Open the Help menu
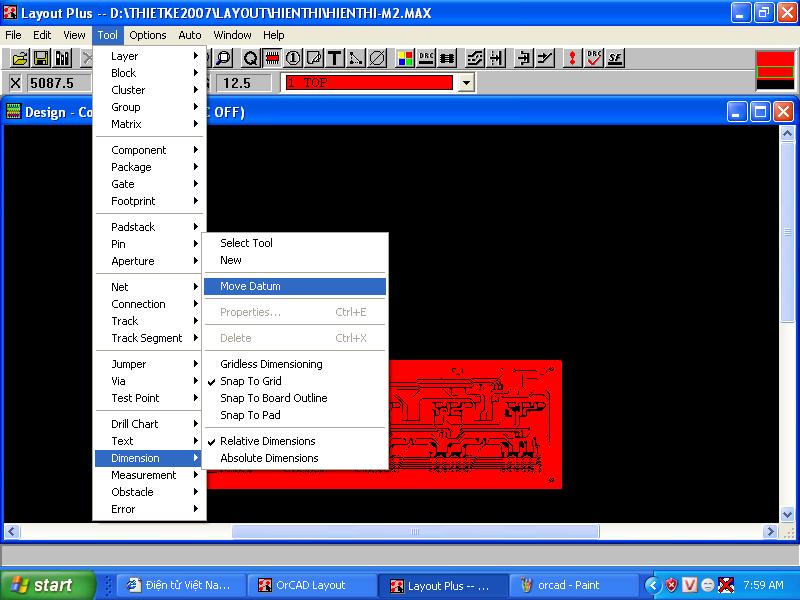The width and height of the screenshot is (800, 600). 273,35
